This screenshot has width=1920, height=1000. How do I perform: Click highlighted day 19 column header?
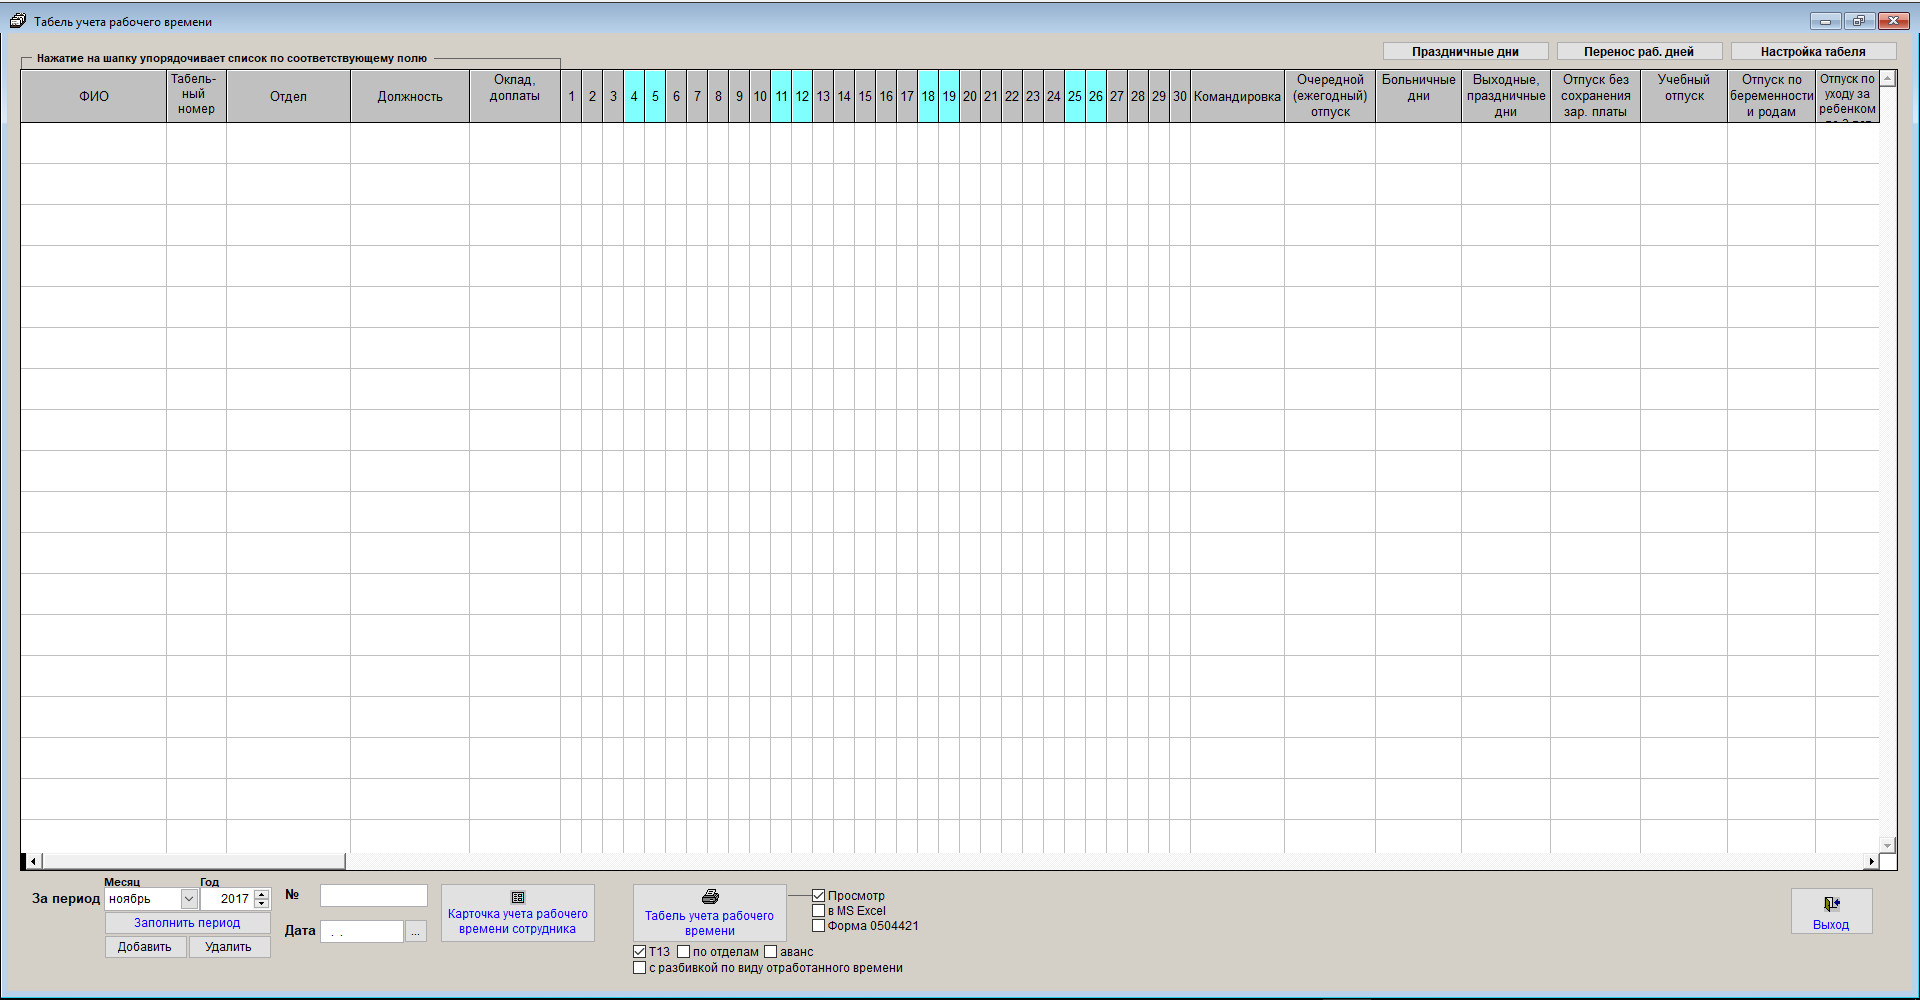[949, 96]
